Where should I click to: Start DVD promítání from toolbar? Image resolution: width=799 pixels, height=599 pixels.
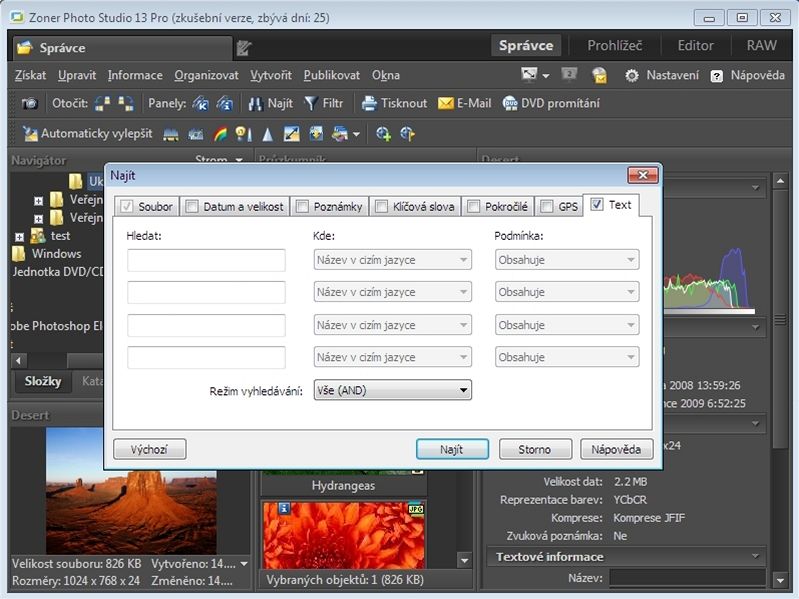point(510,103)
